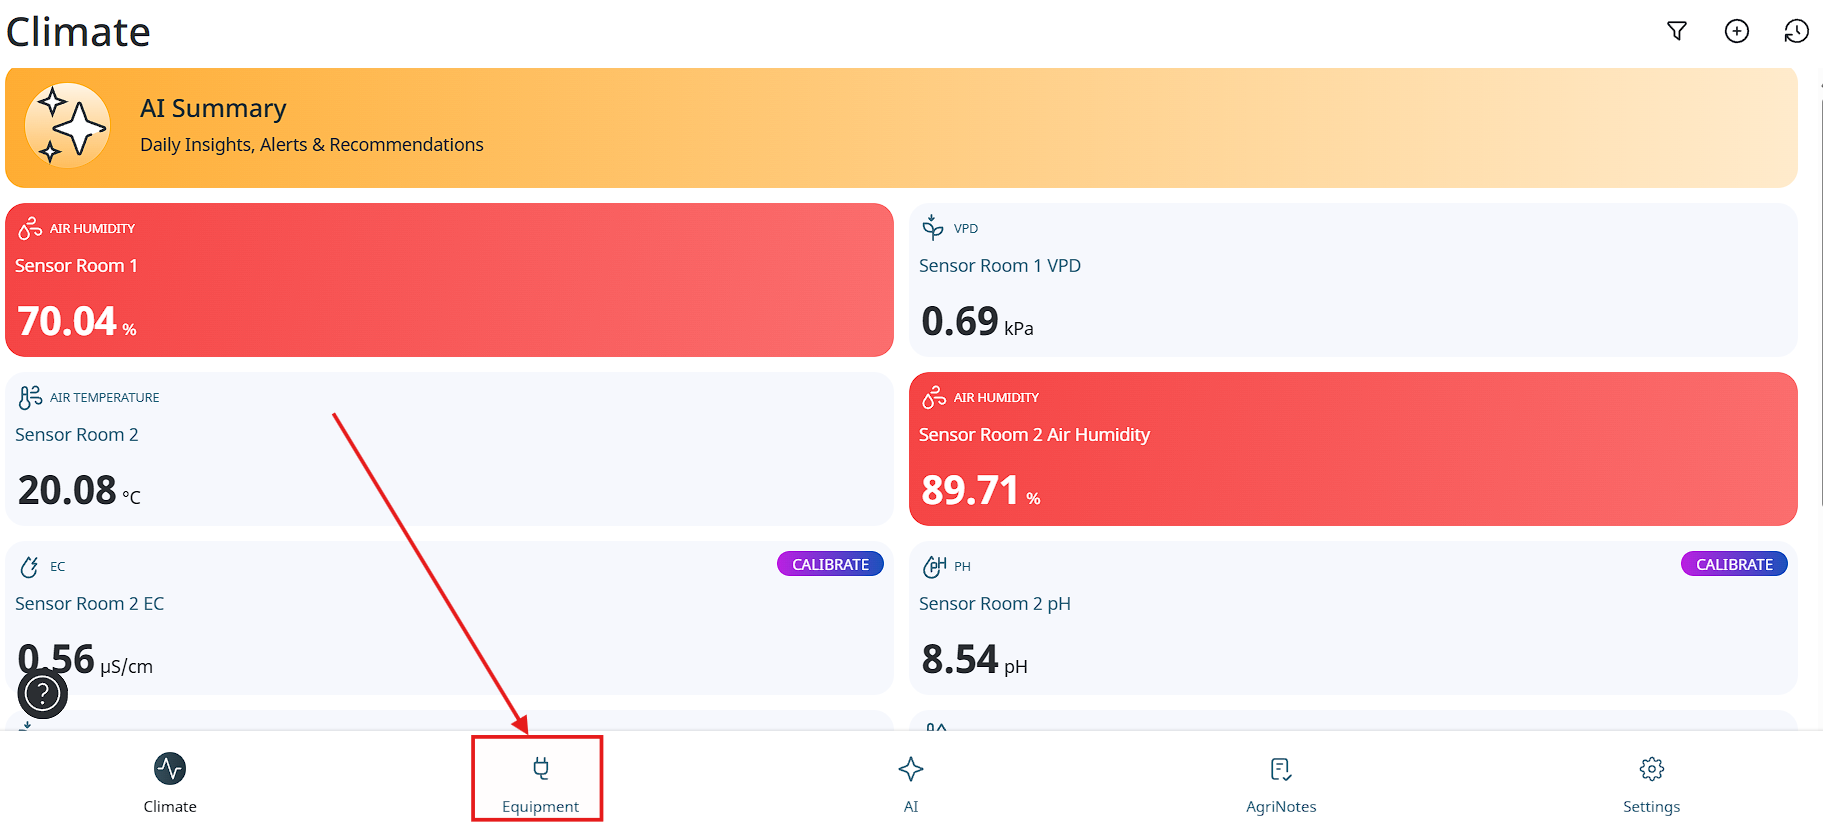Image resolution: width=1823 pixels, height=827 pixels.
Task: Click the 8.54 pH reading value
Action: tap(960, 659)
